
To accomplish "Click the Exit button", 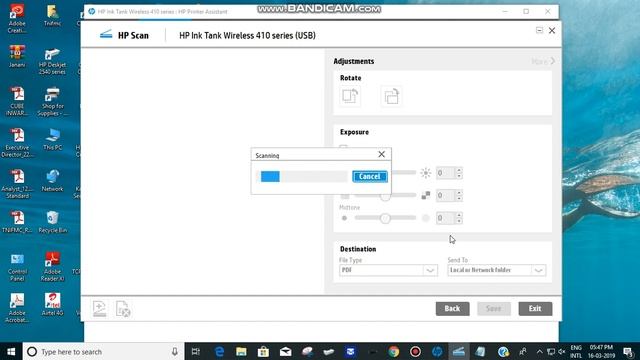I will [x=535, y=309].
